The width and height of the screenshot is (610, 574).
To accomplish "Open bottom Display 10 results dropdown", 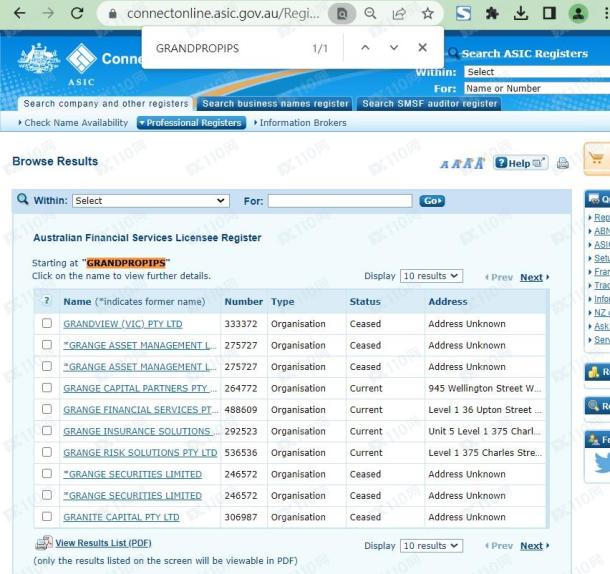I will pyautogui.click(x=431, y=546).
